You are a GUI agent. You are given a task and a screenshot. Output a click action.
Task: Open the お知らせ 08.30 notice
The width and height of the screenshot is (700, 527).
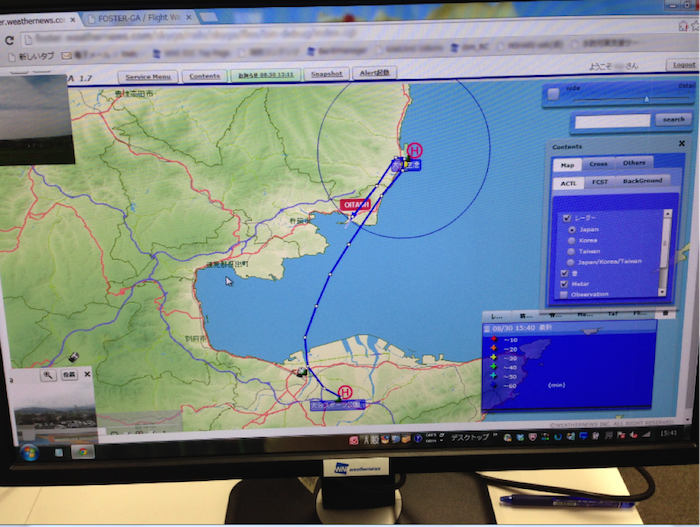point(266,75)
